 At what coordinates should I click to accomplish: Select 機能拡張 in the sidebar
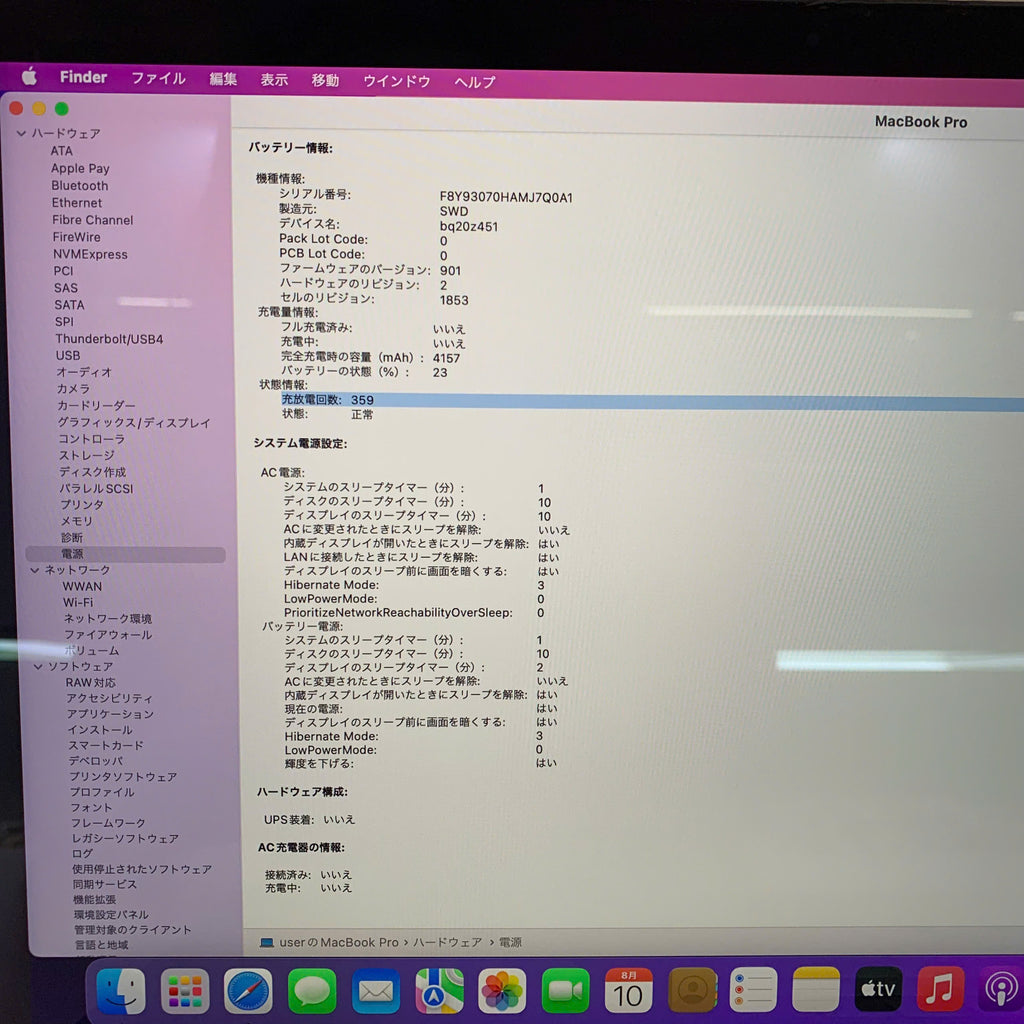(95, 899)
